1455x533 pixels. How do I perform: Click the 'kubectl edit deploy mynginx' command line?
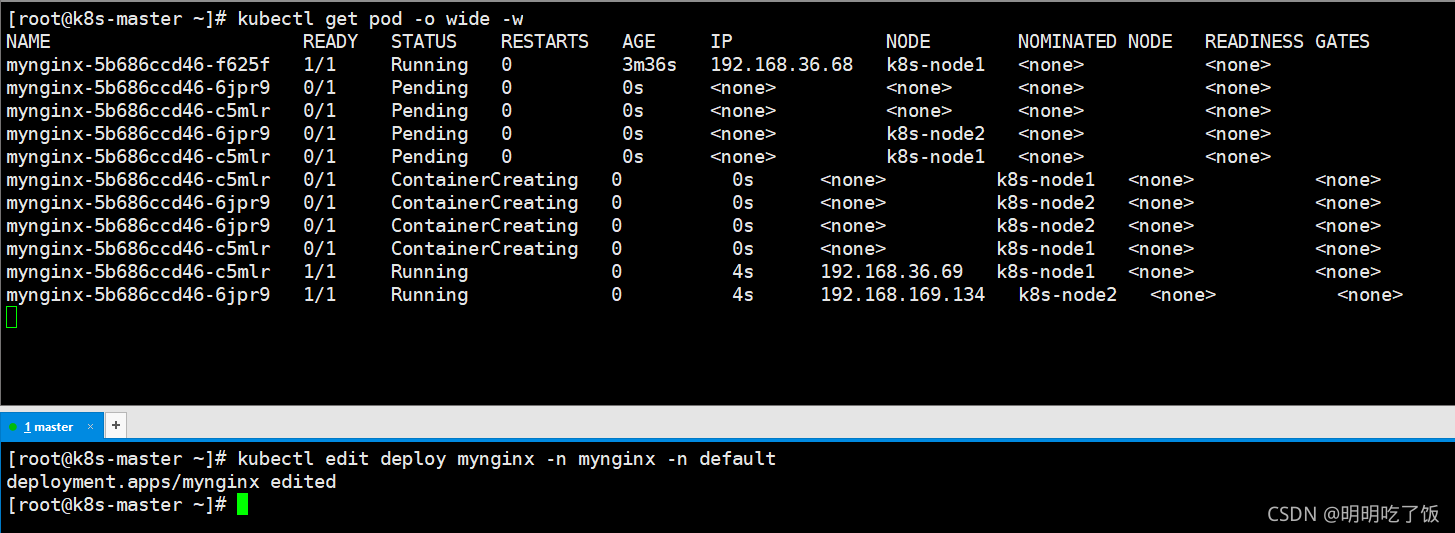click(506, 459)
